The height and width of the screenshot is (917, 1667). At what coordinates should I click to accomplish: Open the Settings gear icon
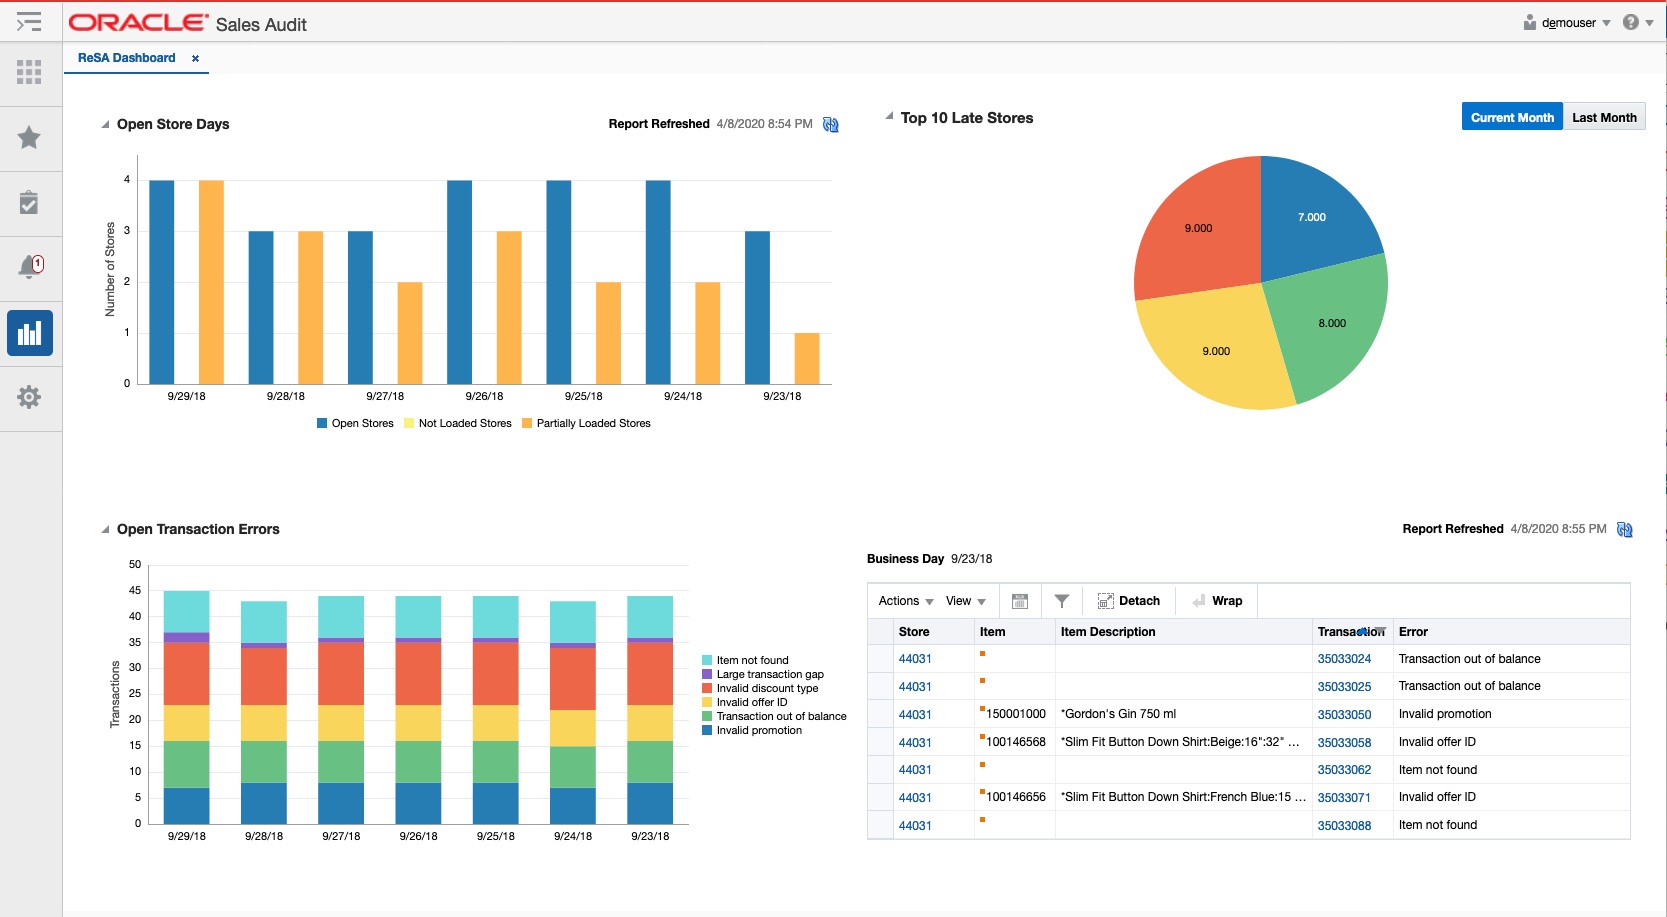click(28, 397)
